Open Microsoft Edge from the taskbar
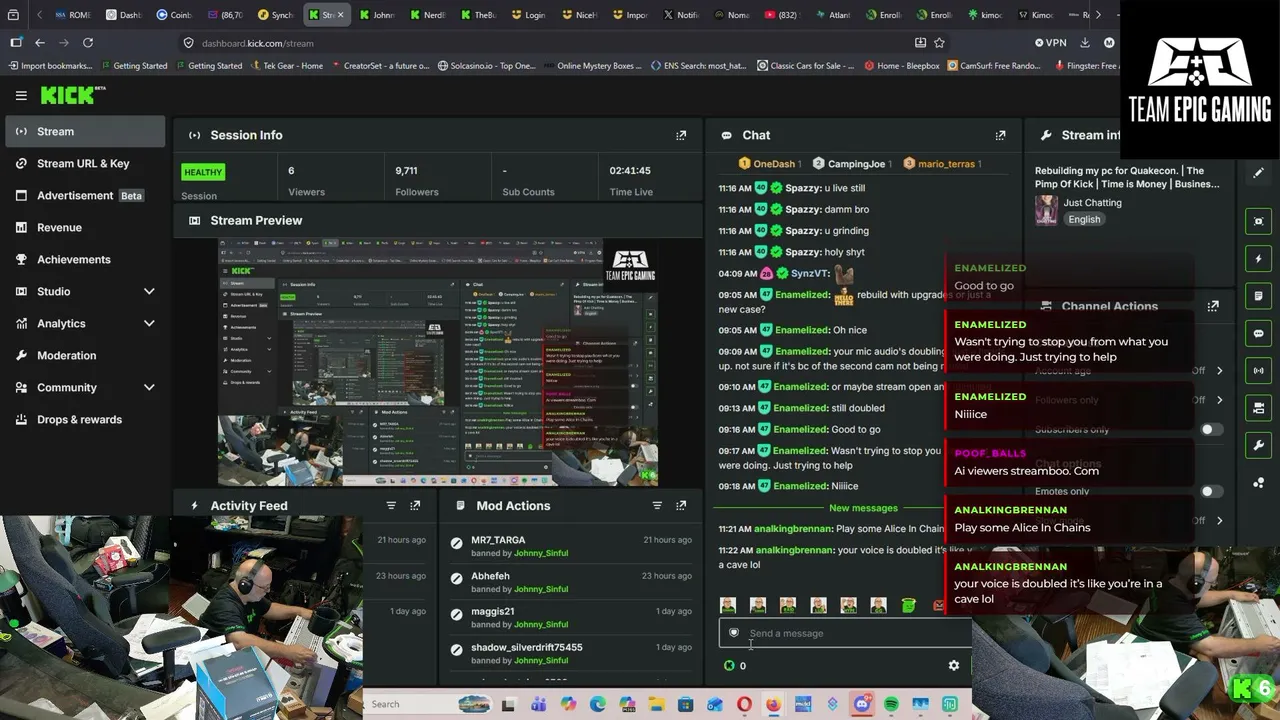Screen dimensions: 1280x720 click(598, 704)
